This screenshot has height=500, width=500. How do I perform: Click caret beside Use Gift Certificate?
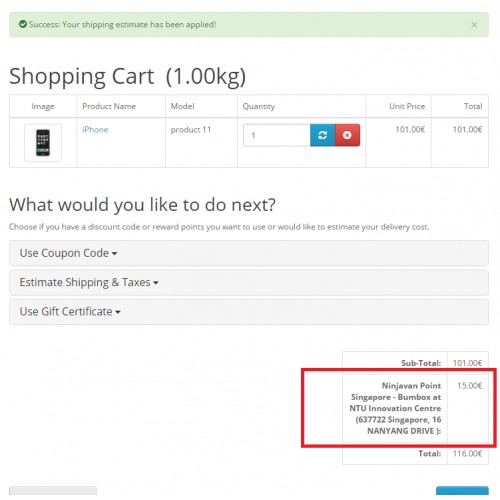coord(118,312)
